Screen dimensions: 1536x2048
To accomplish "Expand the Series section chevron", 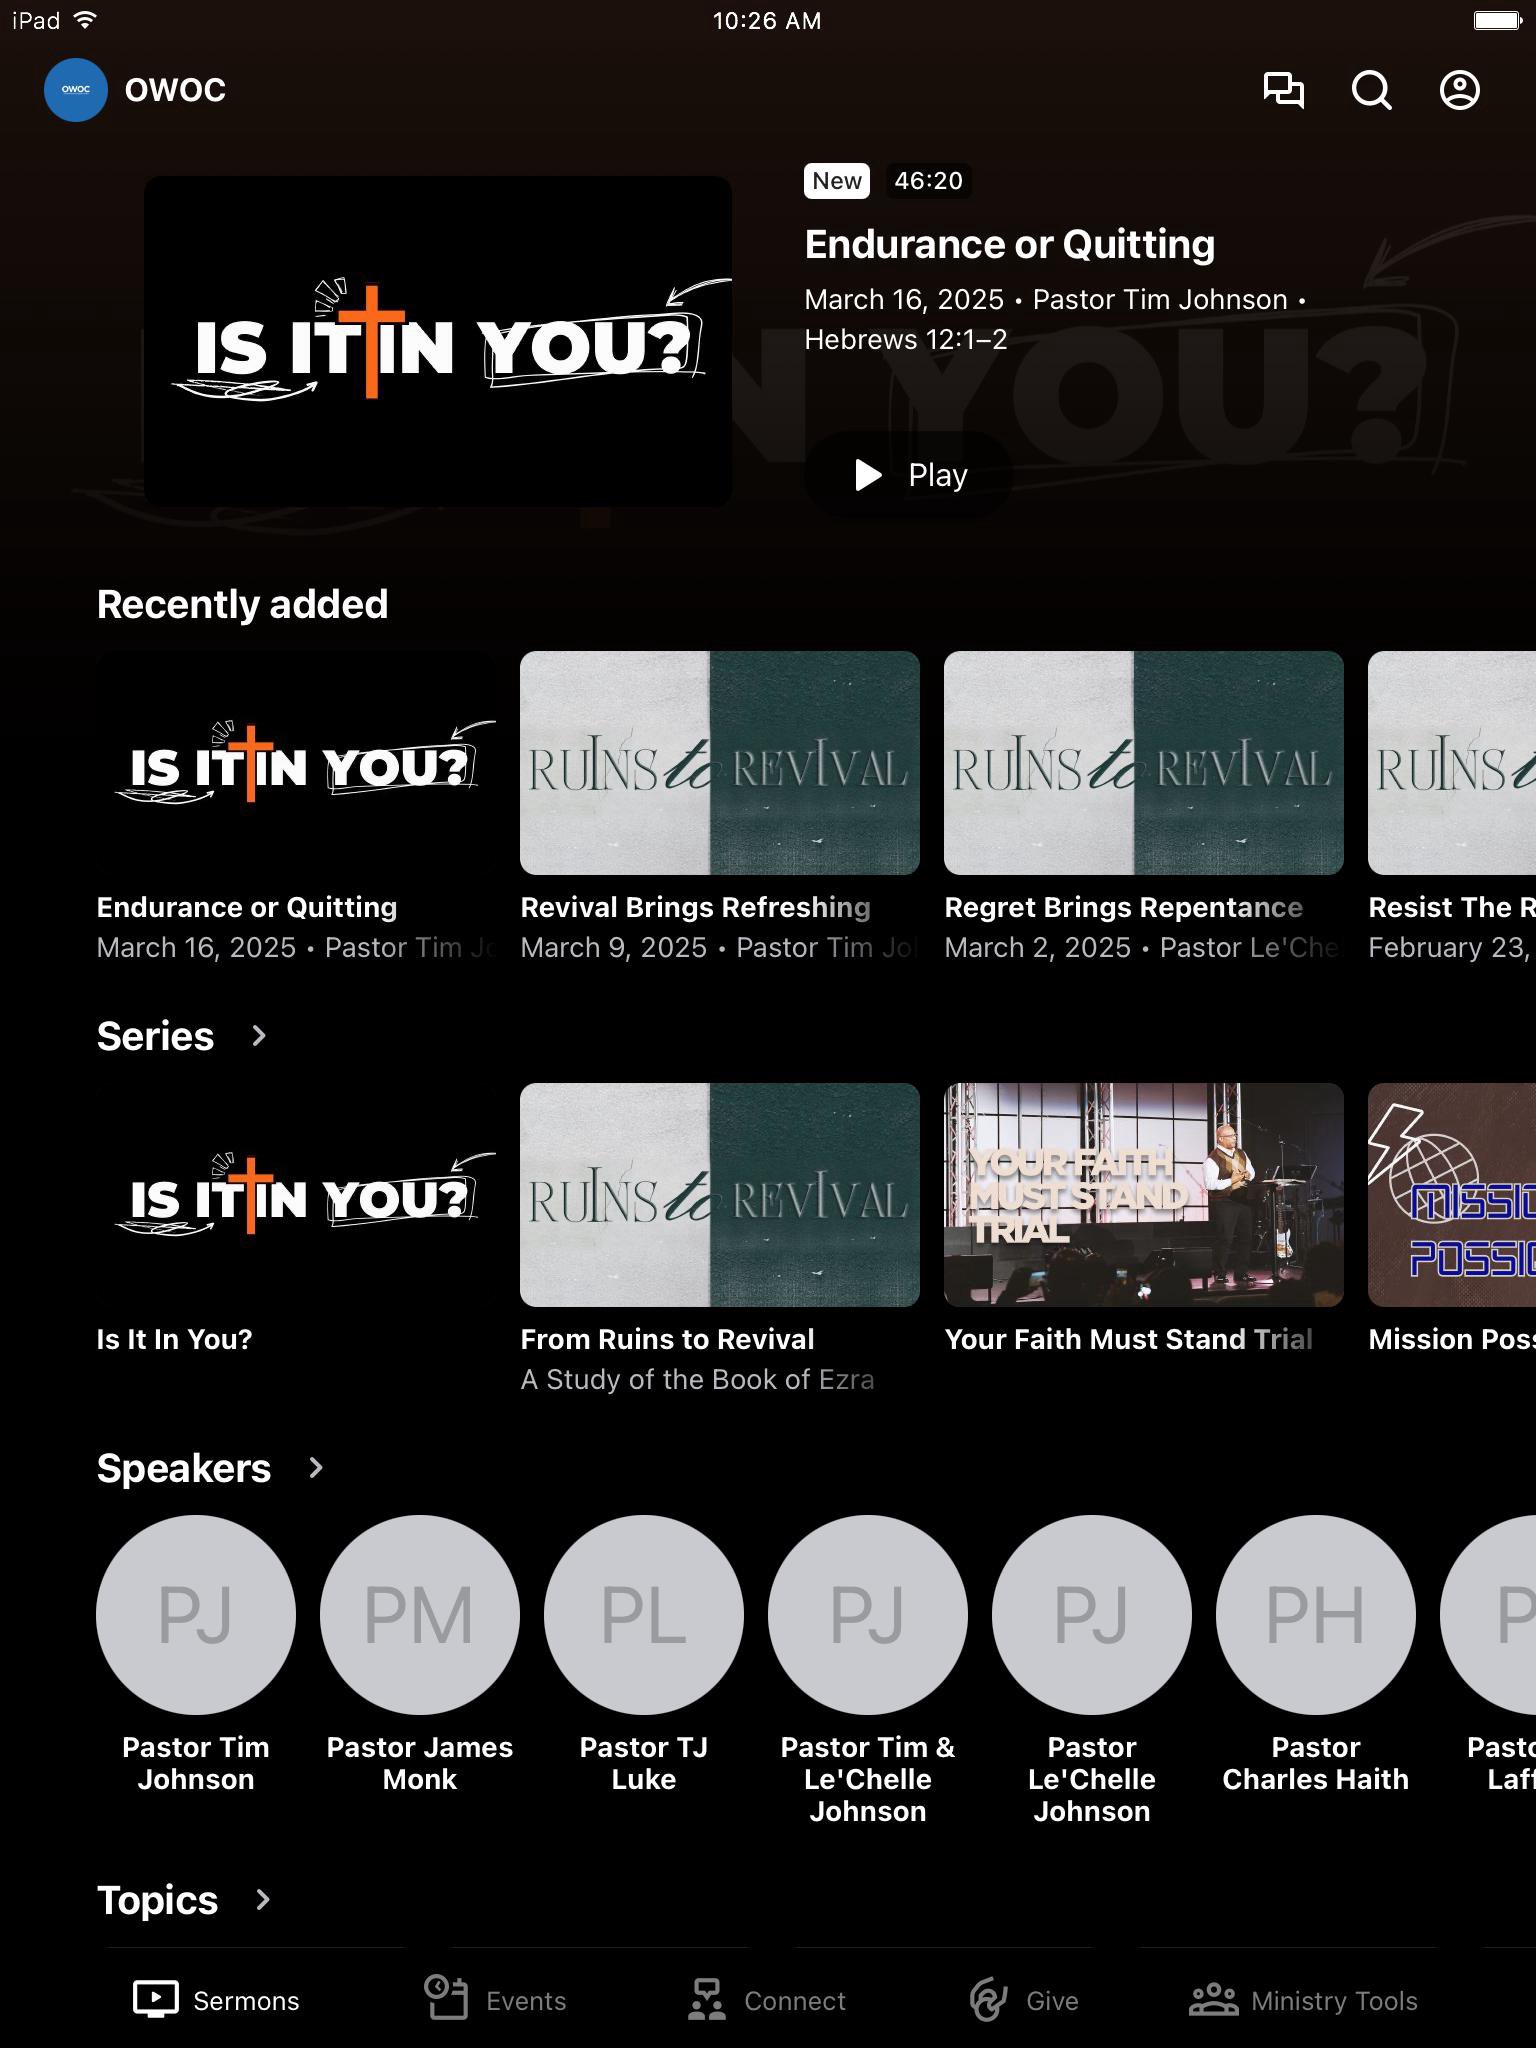I will (259, 1036).
